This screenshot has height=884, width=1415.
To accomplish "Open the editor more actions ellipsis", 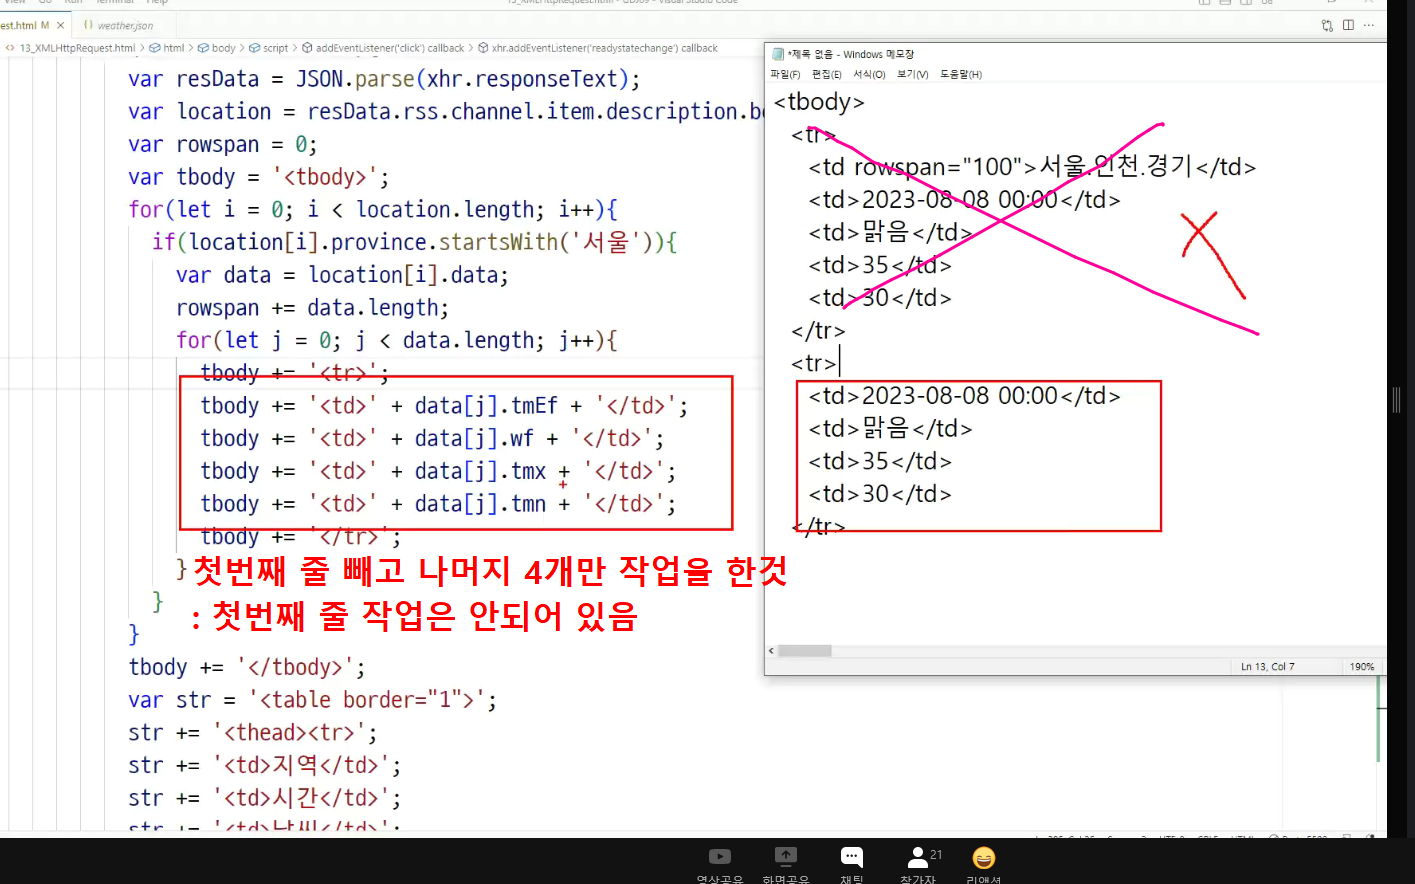I will [x=1369, y=25].
